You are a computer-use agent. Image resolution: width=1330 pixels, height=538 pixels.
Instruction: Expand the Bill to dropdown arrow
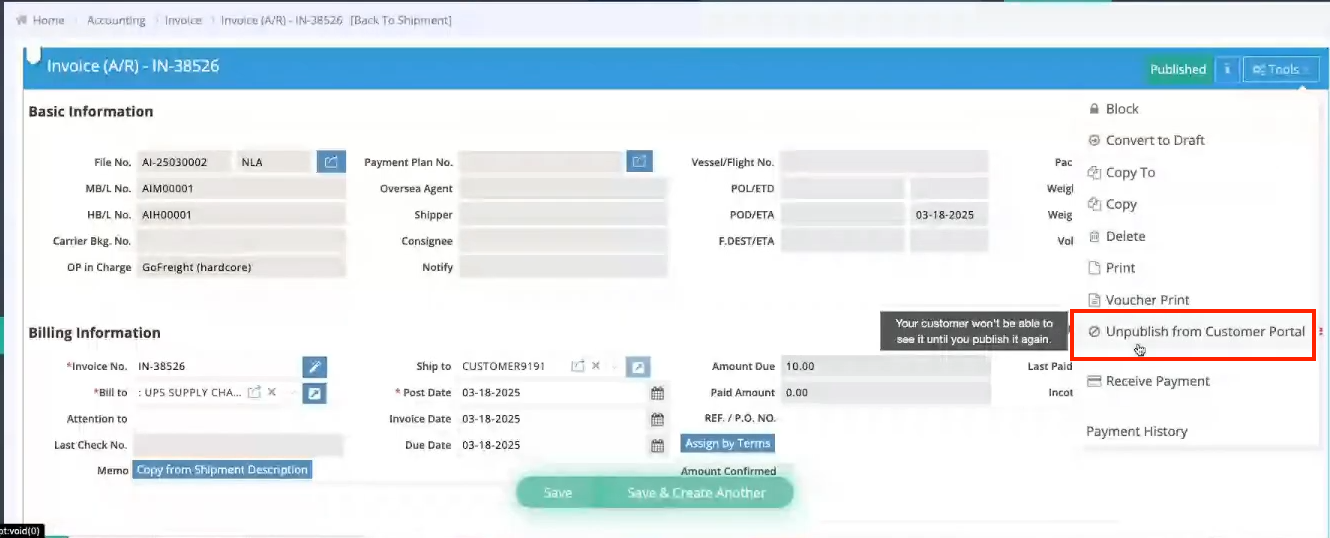(x=291, y=393)
